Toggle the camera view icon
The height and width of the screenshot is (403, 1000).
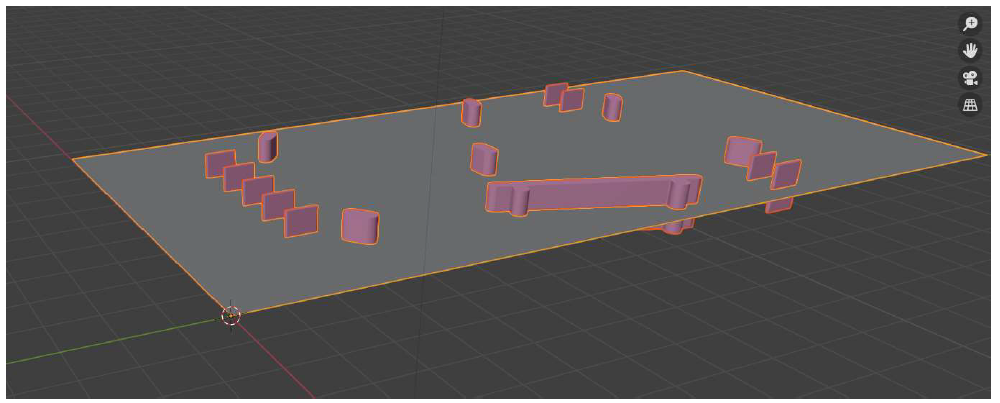[970, 78]
